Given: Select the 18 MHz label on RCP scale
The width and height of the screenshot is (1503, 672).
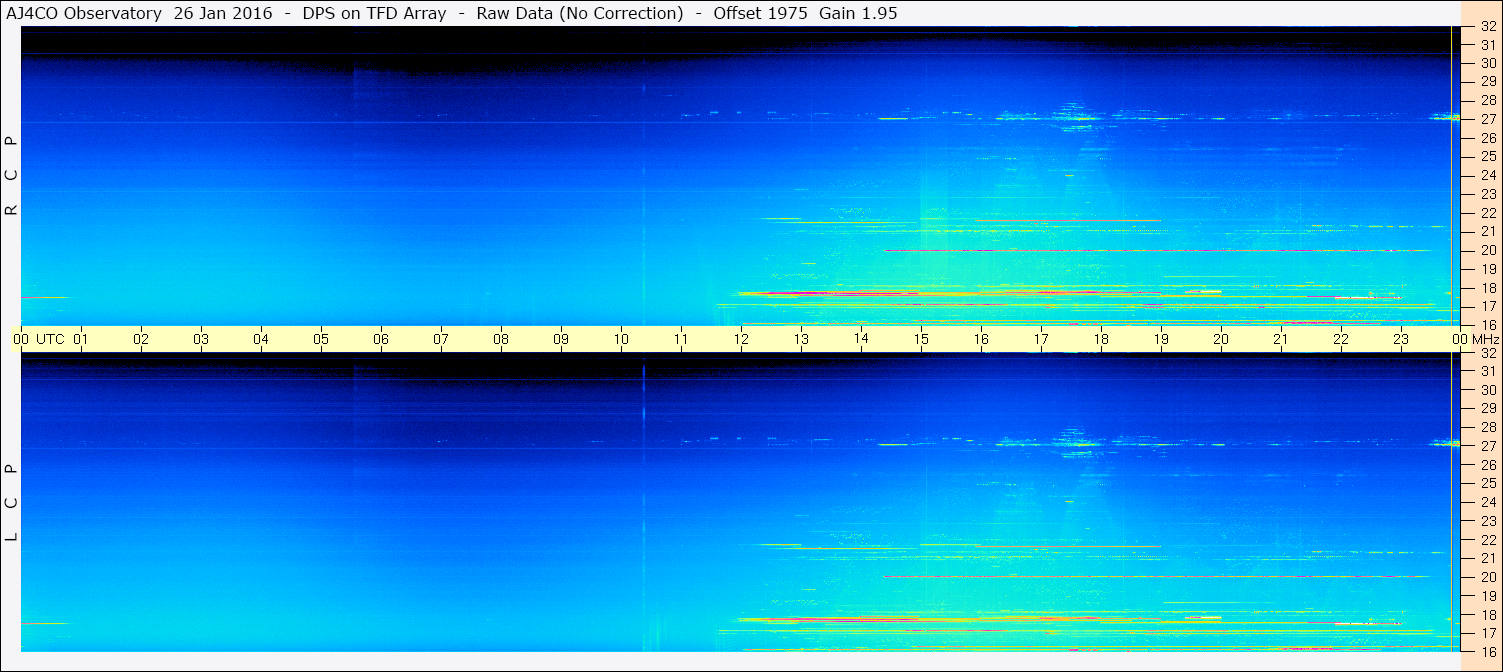Looking at the screenshot, I should pos(1487,288).
